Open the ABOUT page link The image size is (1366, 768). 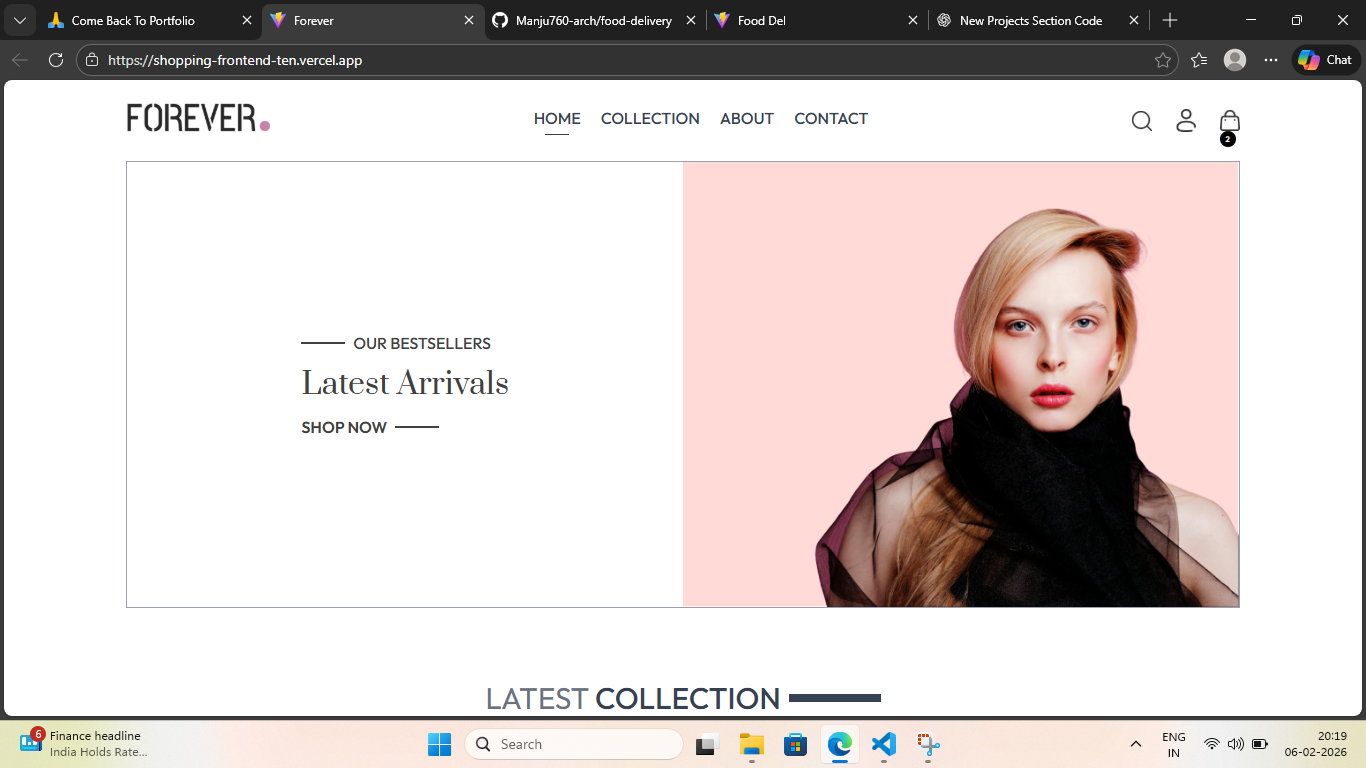(746, 118)
